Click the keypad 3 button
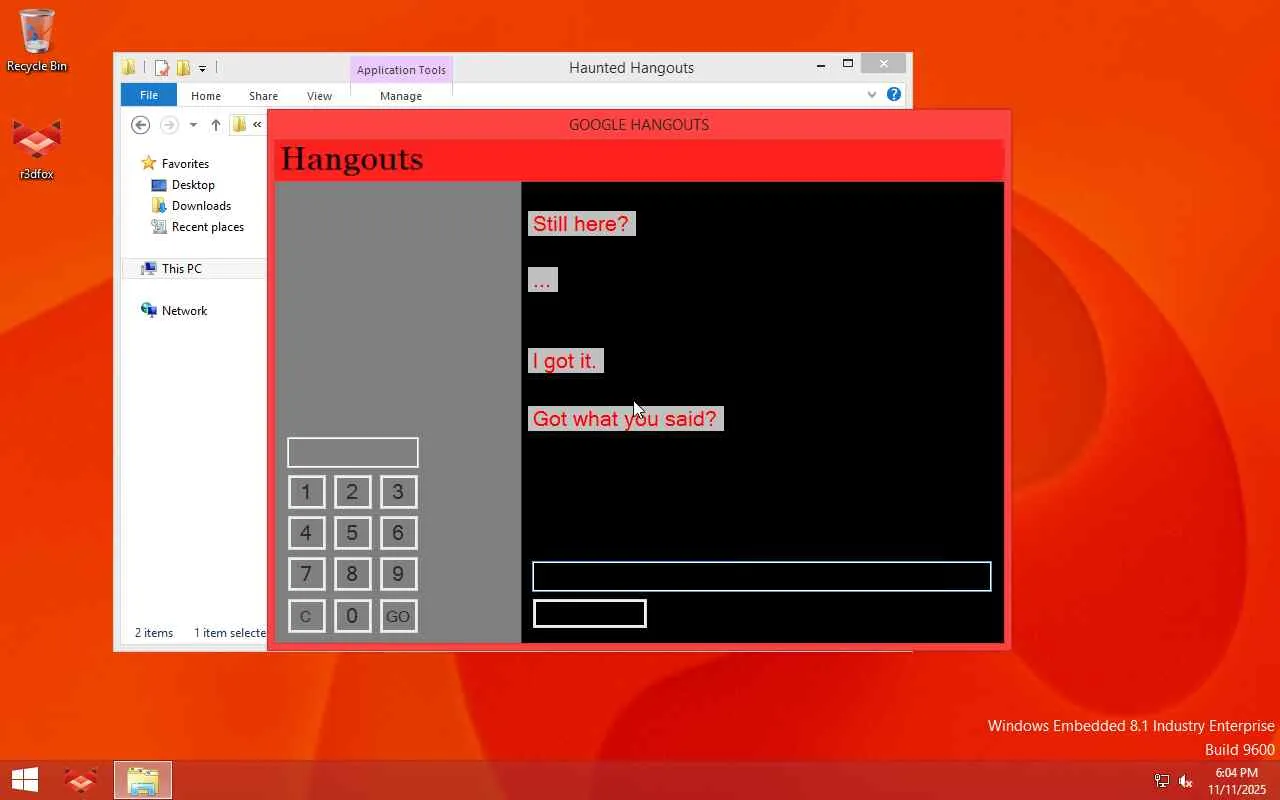The image size is (1280, 800). coord(398,492)
